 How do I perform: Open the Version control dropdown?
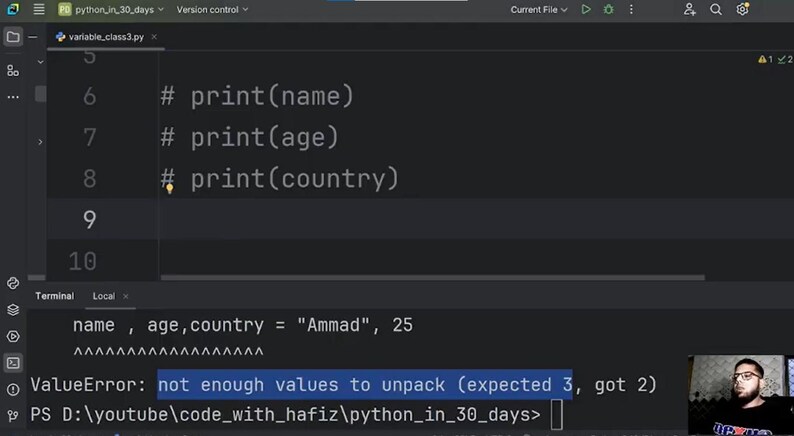pos(212,10)
